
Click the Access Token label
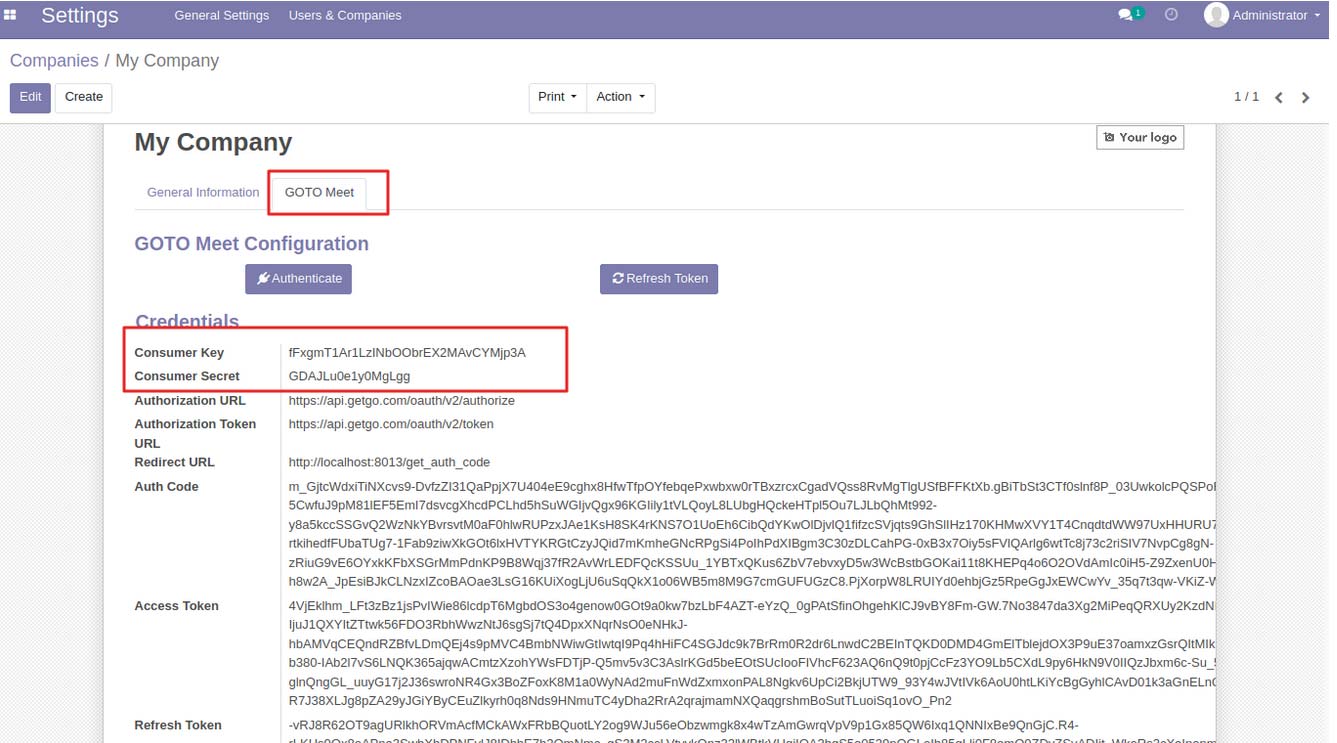(x=176, y=606)
